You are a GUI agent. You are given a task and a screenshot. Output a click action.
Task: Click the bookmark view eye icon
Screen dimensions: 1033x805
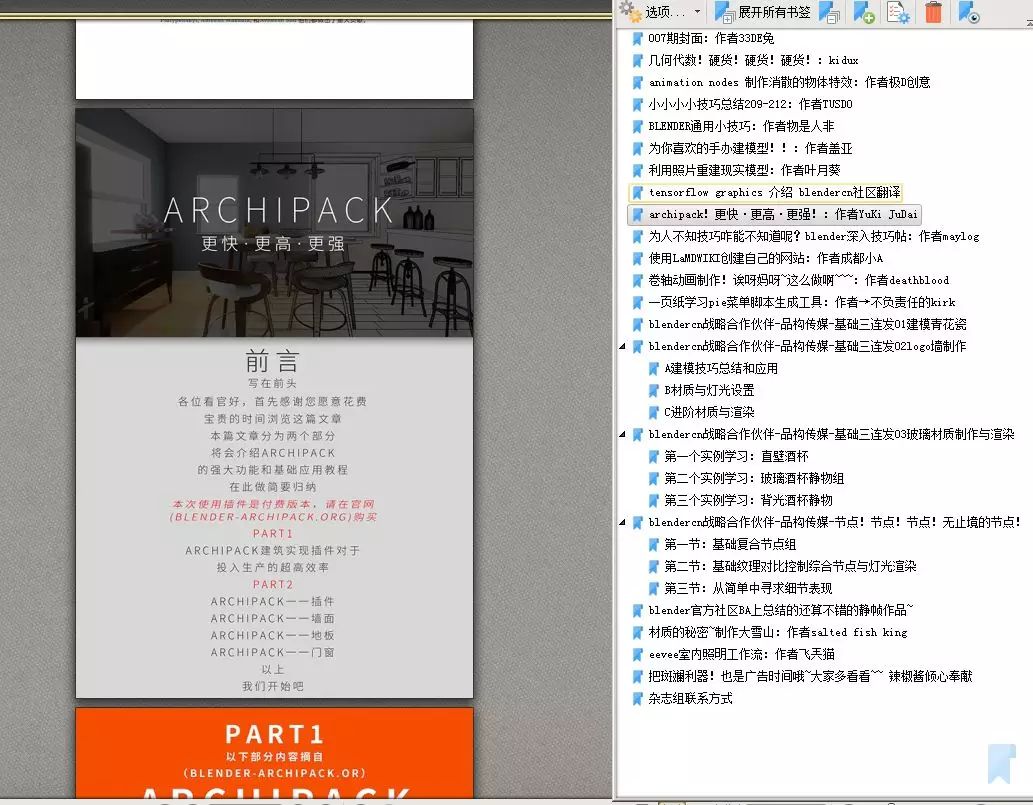pos(968,12)
